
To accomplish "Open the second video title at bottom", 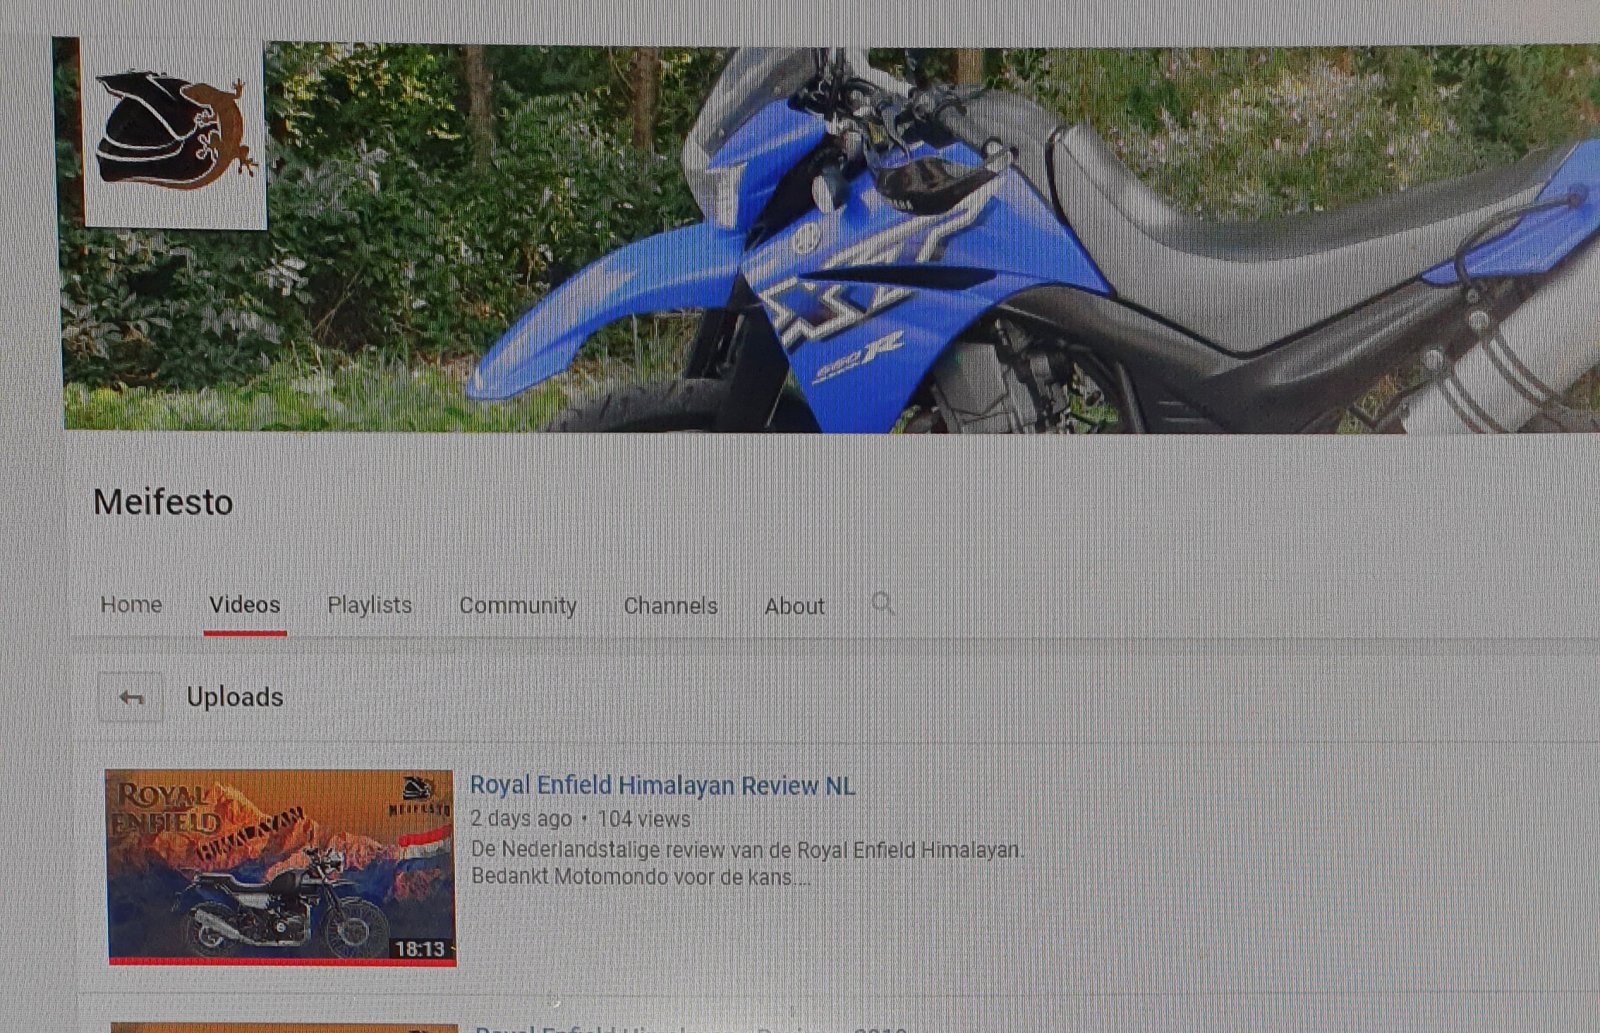I will [x=690, y=1027].
